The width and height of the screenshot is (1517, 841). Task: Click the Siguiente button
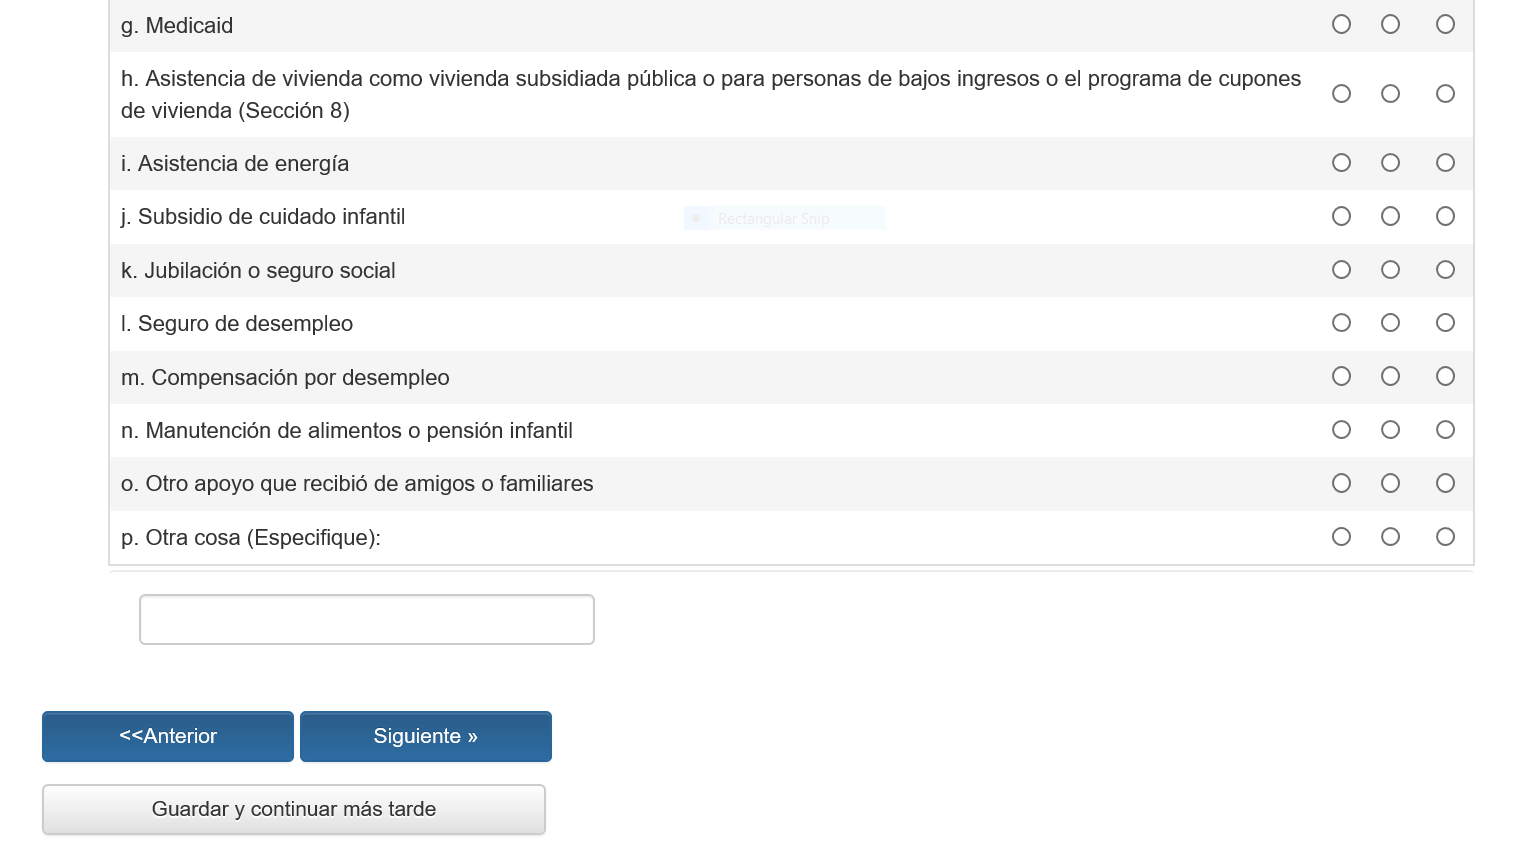(x=425, y=736)
